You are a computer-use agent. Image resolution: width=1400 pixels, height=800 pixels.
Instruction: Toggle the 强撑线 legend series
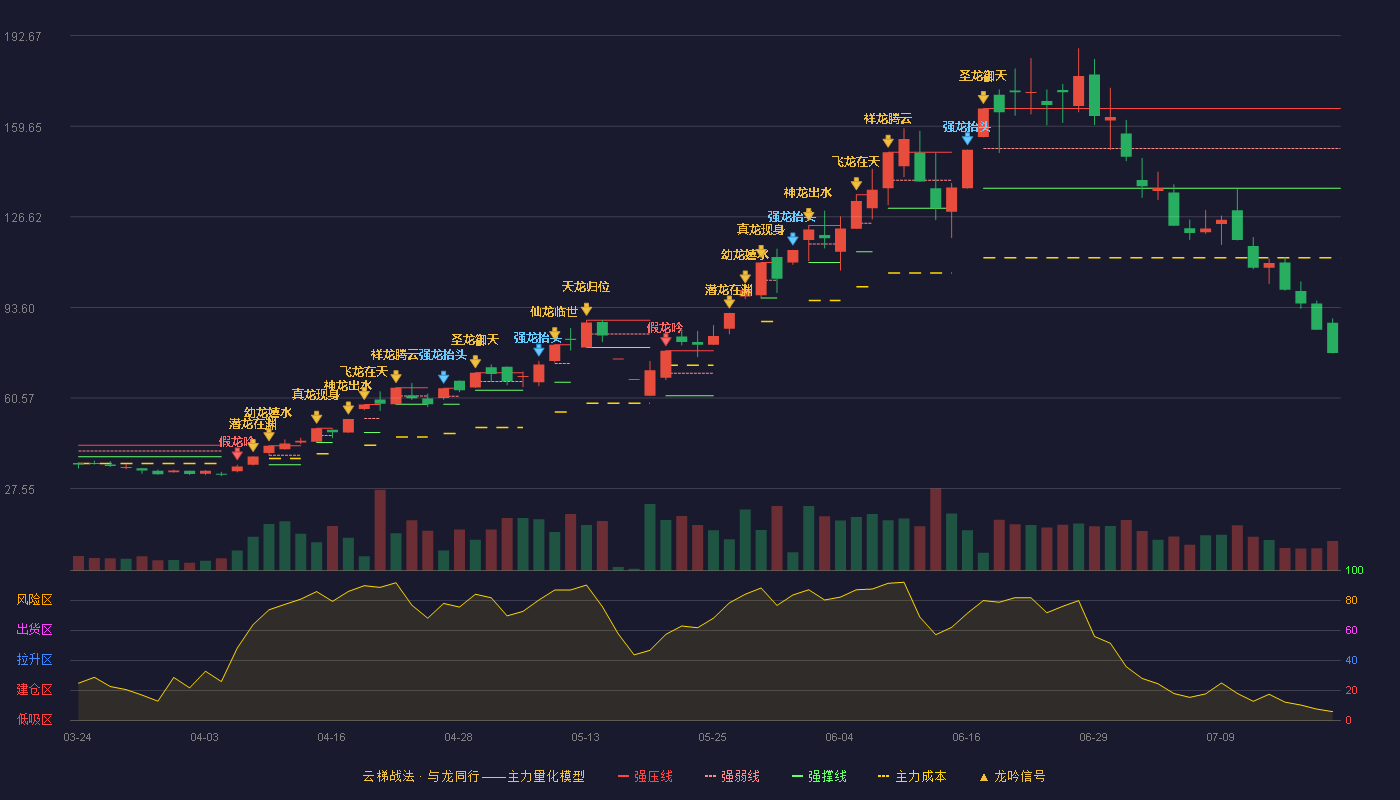click(819, 776)
